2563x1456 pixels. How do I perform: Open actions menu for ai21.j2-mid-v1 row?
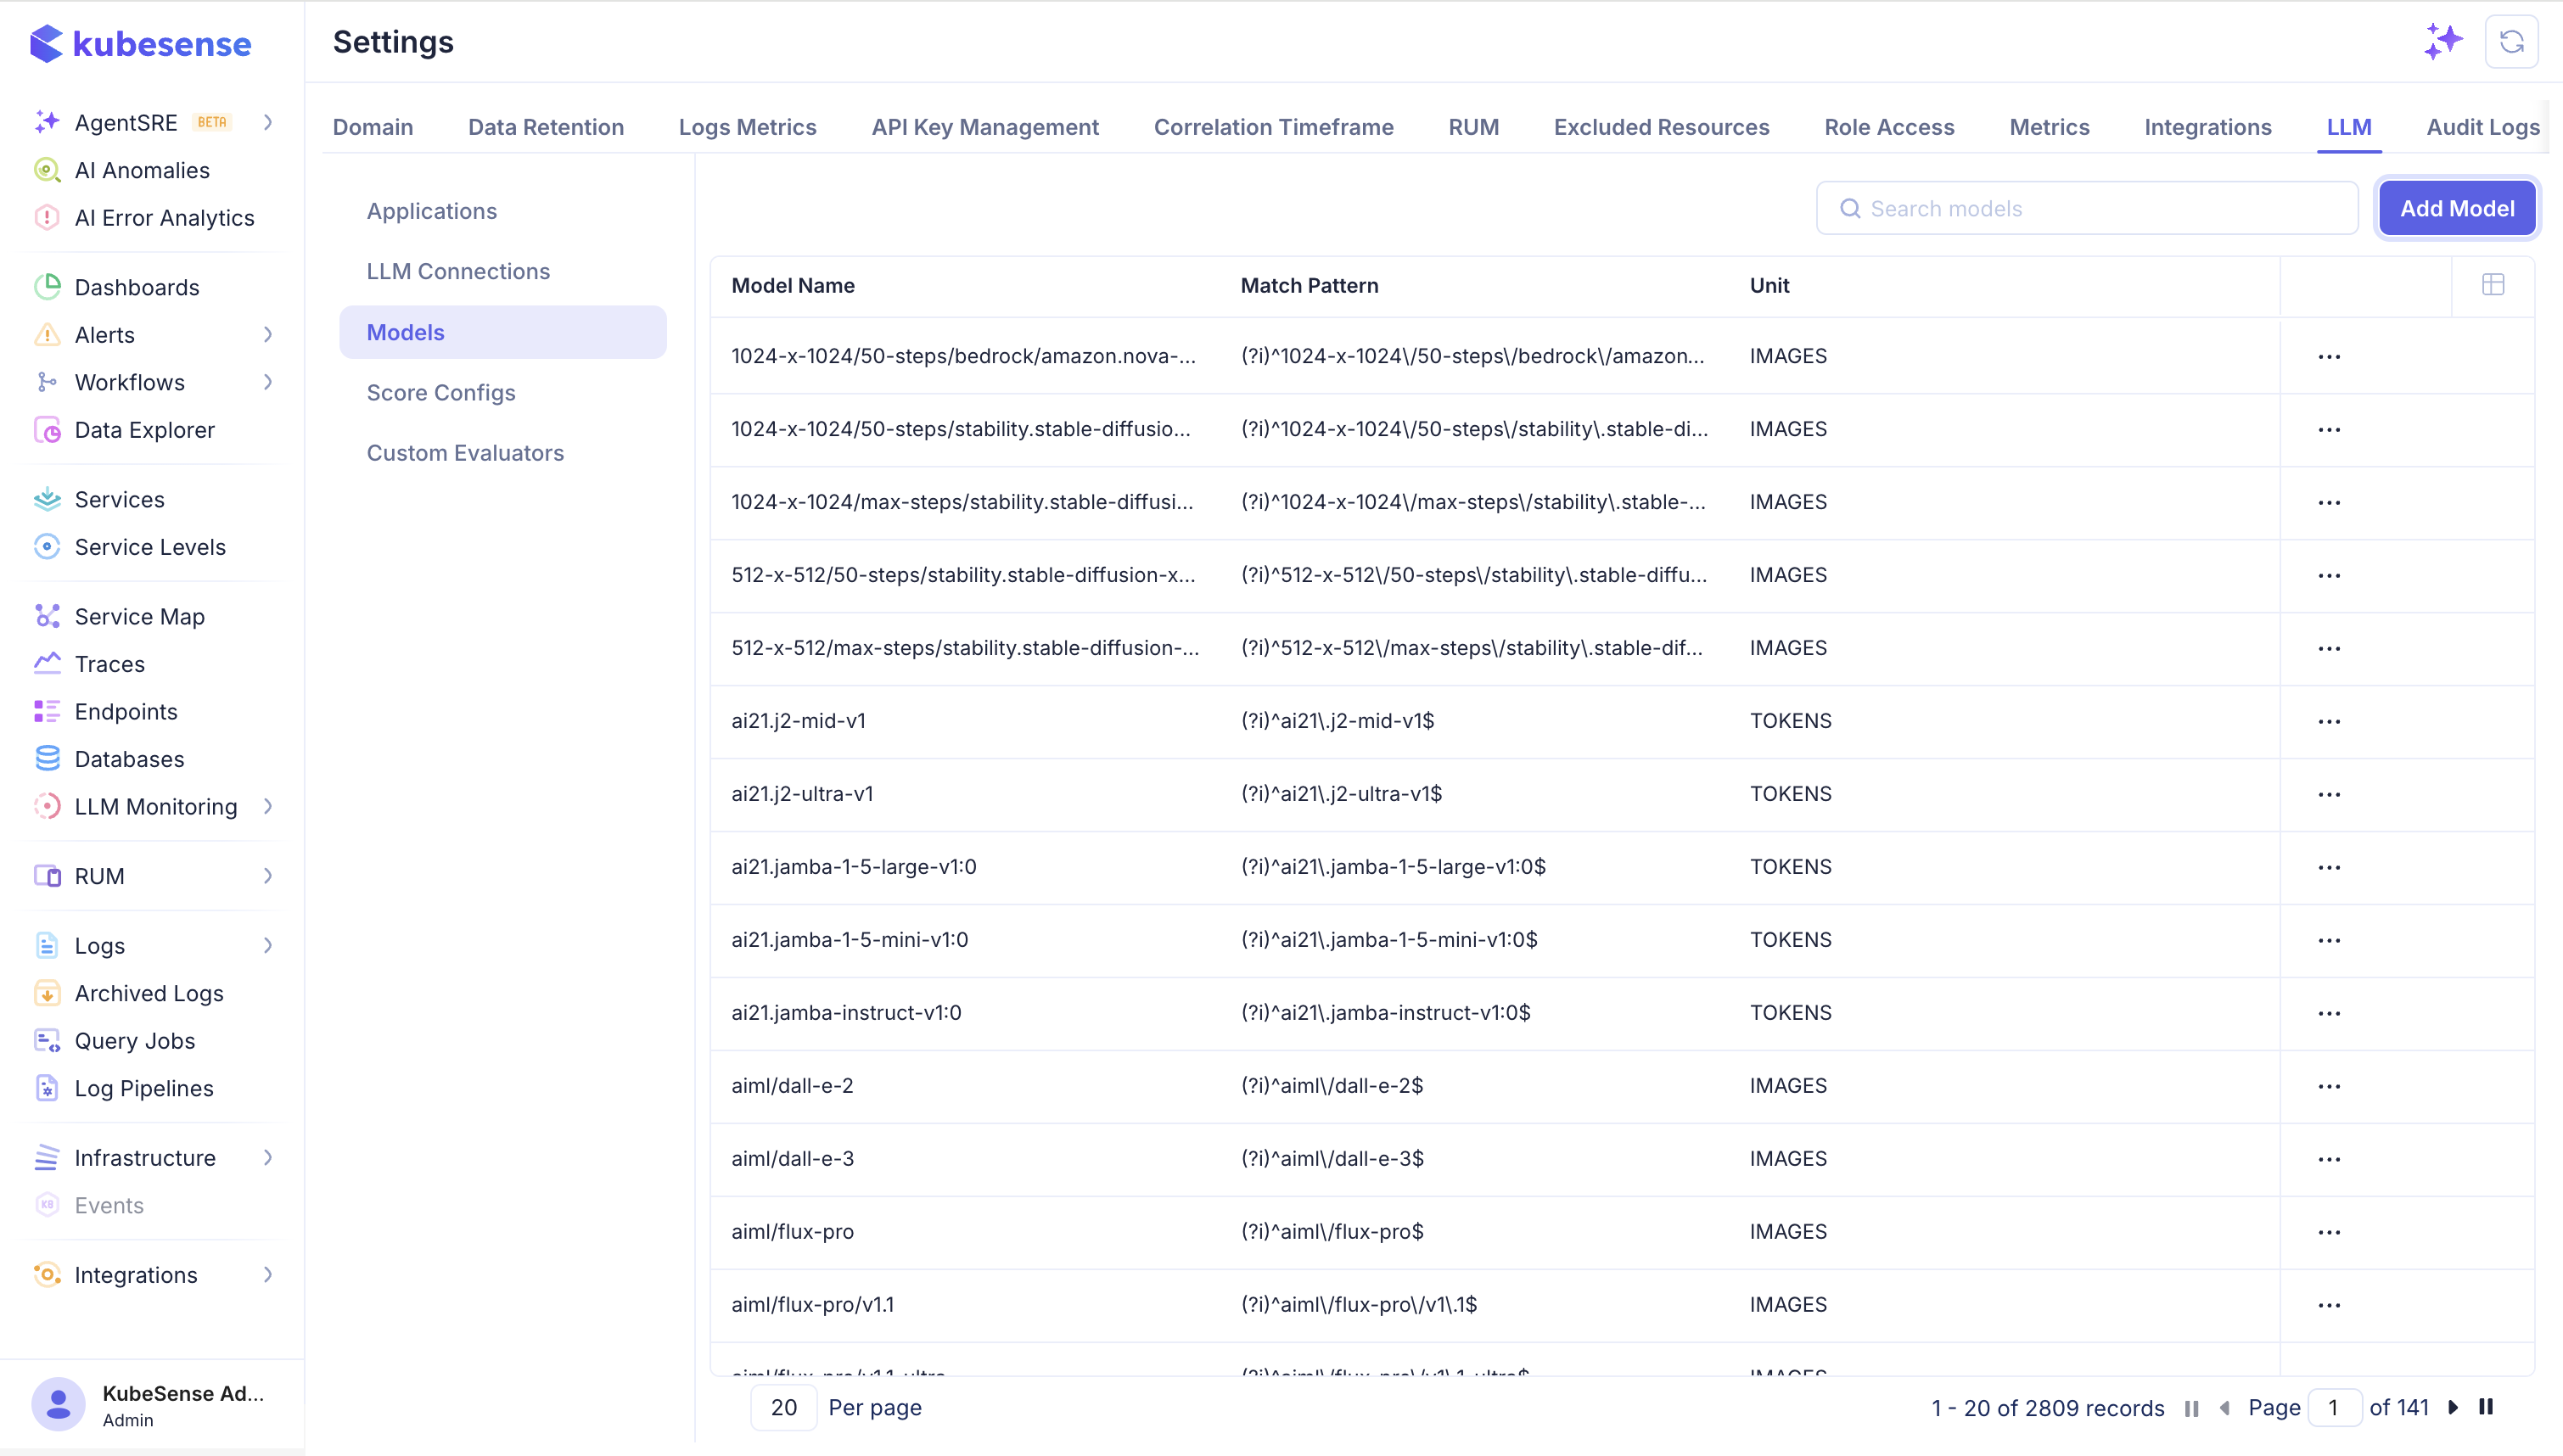tap(2329, 721)
